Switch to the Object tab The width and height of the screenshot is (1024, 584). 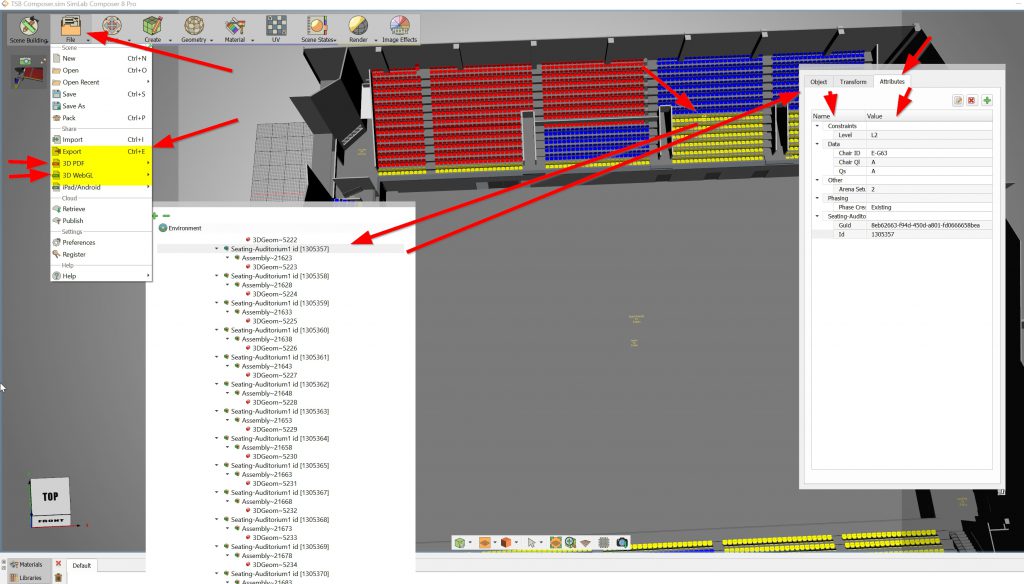tap(819, 81)
